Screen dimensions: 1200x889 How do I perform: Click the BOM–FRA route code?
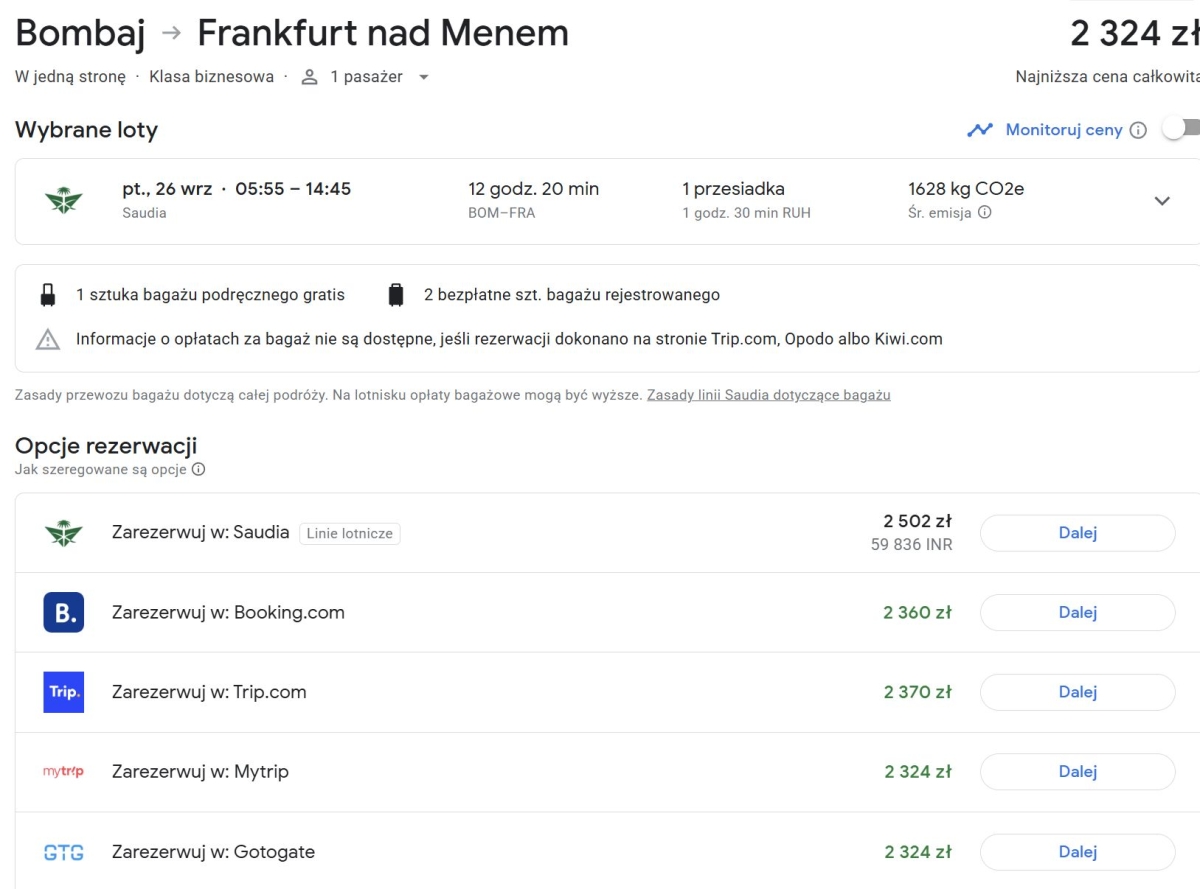501,213
